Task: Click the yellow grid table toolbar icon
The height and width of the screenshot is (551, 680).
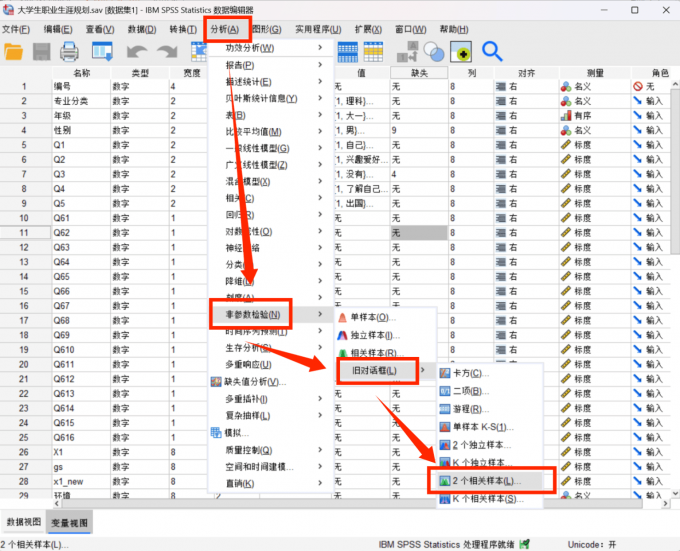Action: tap(373, 52)
